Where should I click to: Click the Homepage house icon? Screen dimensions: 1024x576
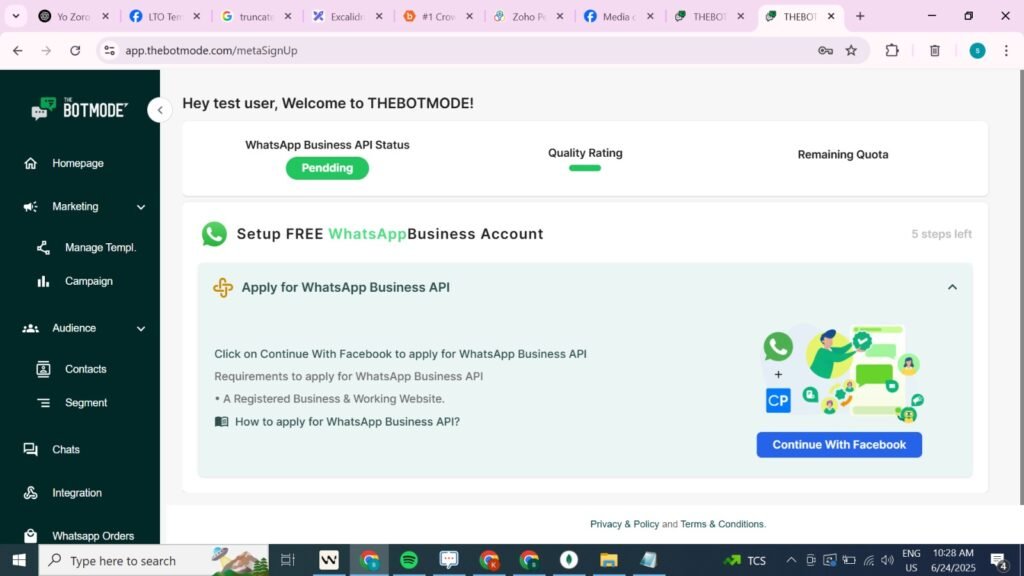31,163
